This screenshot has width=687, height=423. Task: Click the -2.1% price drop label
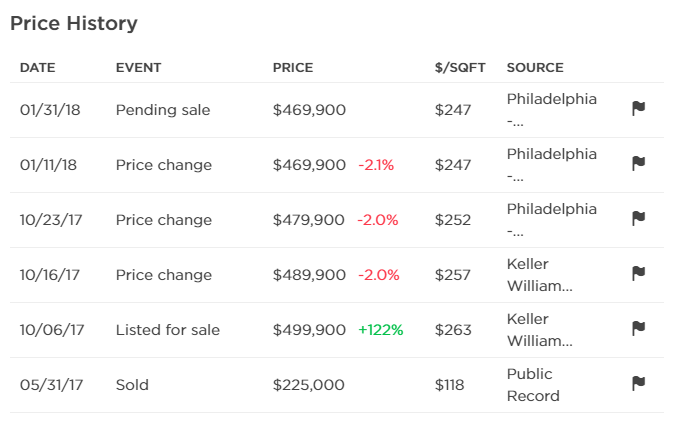point(375,165)
